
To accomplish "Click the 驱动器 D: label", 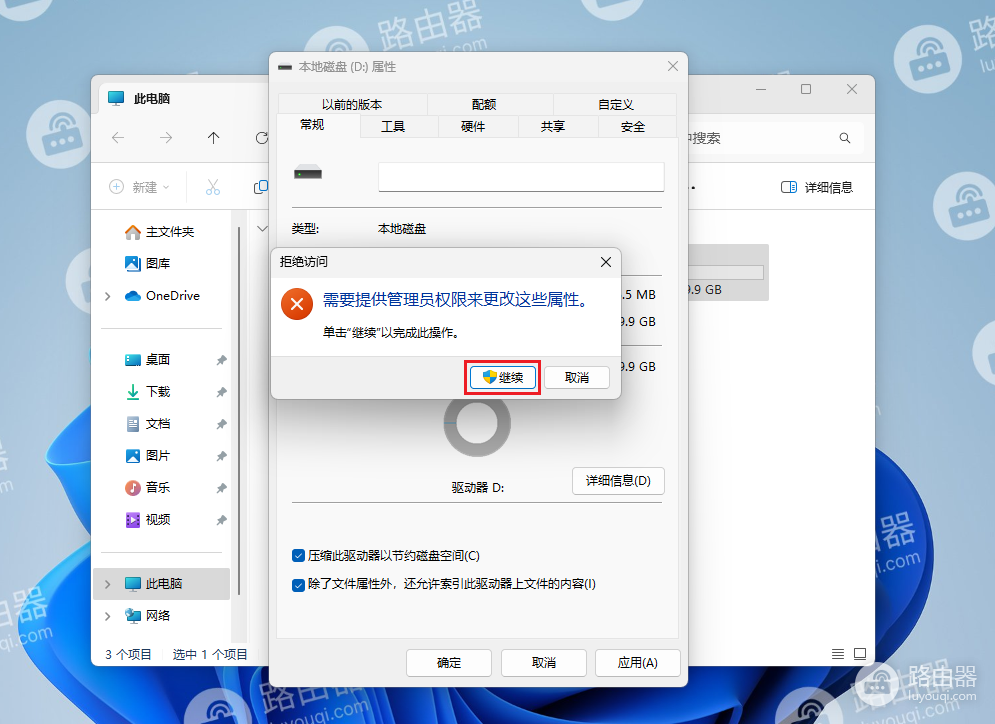I will click(x=478, y=487).
